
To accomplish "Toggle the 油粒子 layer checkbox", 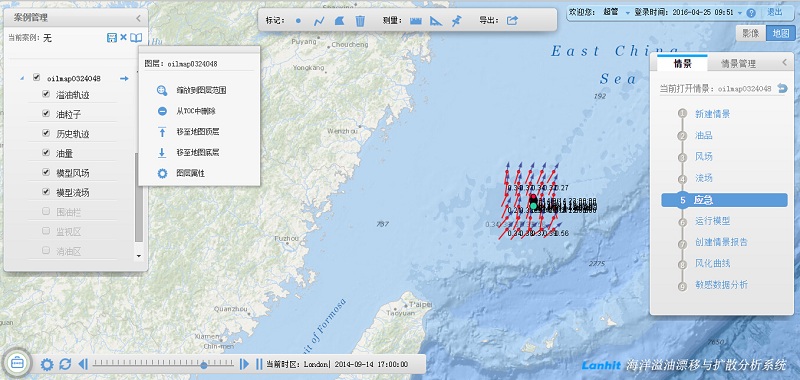I will click(46, 113).
